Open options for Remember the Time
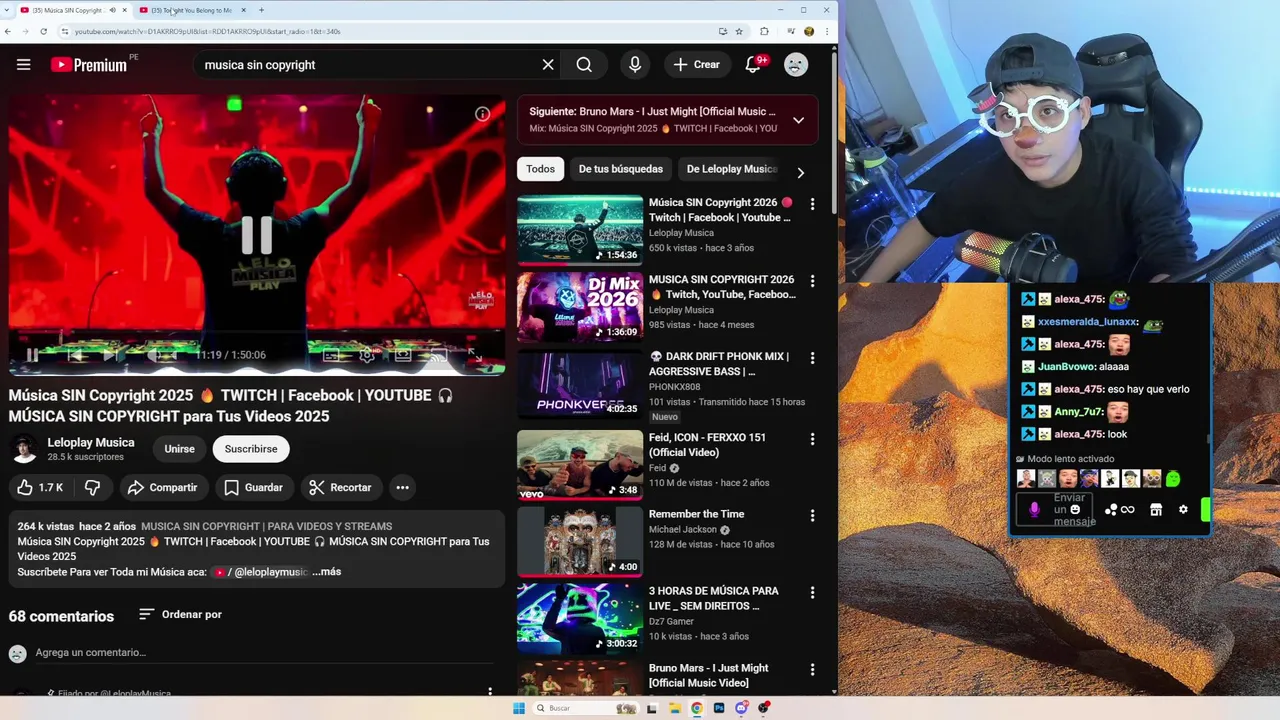The height and width of the screenshot is (720, 1280). point(812,516)
